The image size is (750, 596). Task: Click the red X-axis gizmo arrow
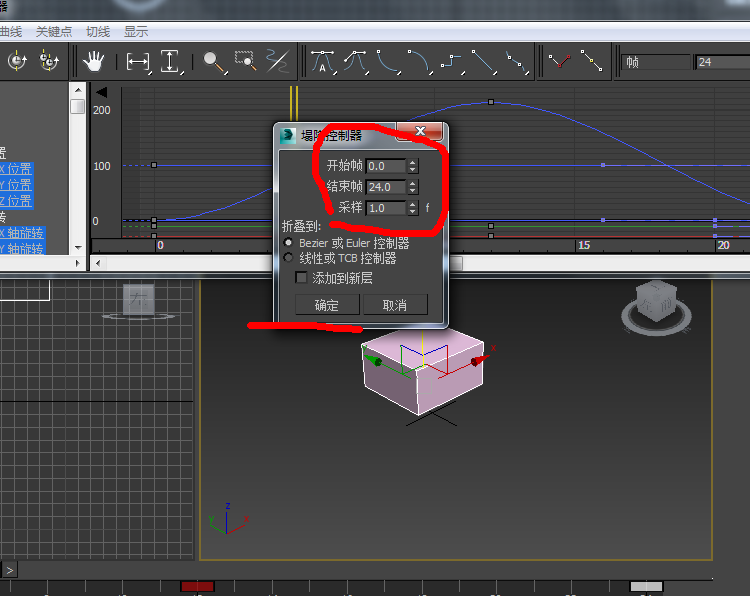[479, 360]
